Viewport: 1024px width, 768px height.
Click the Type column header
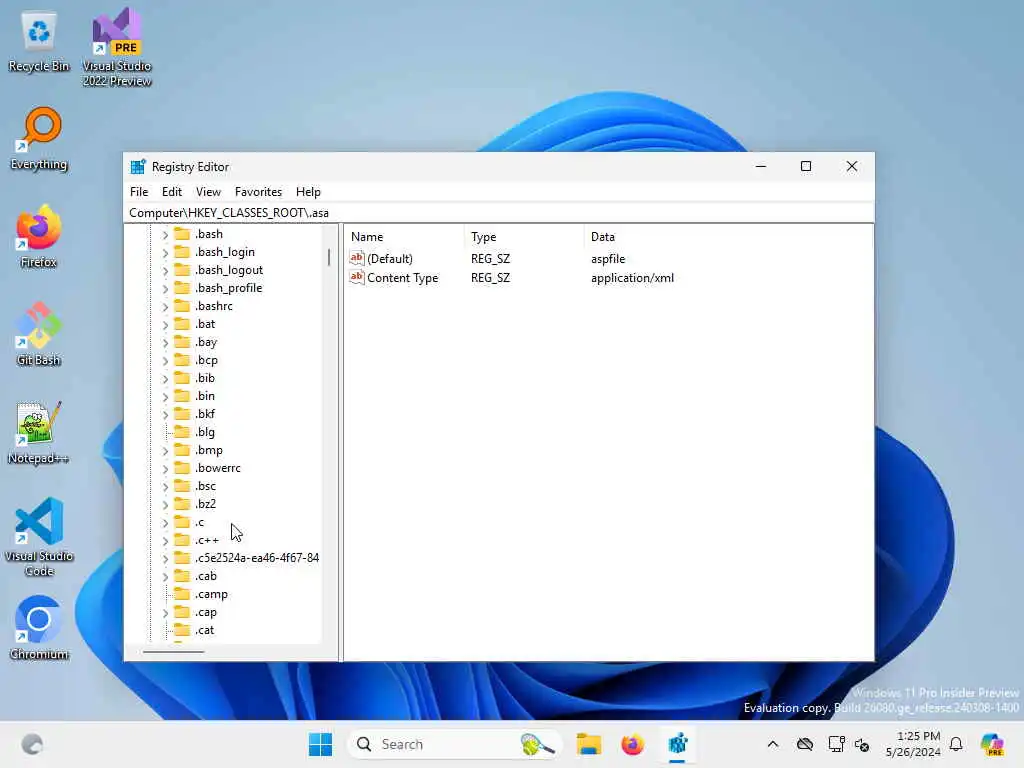click(x=524, y=236)
